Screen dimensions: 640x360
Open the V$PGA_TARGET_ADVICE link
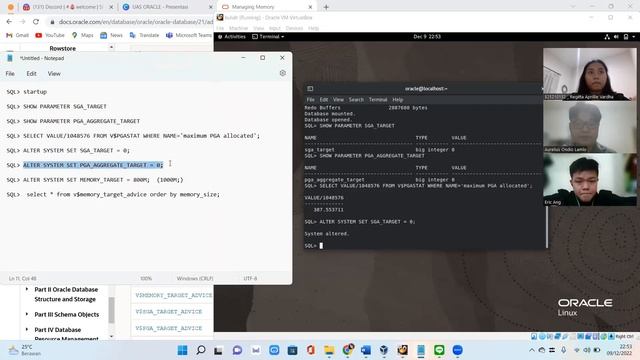coord(169,328)
